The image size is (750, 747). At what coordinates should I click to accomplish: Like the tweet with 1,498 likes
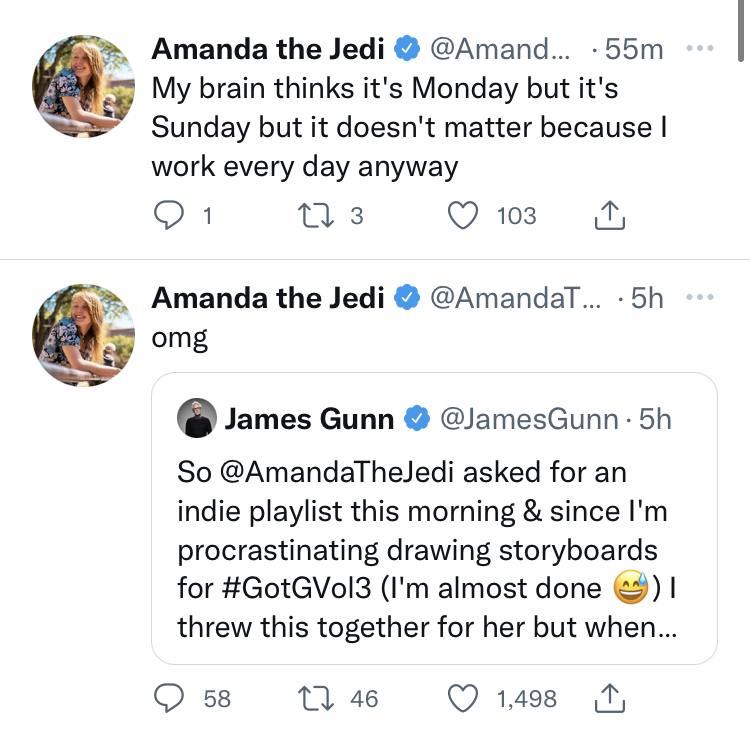pos(463,698)
